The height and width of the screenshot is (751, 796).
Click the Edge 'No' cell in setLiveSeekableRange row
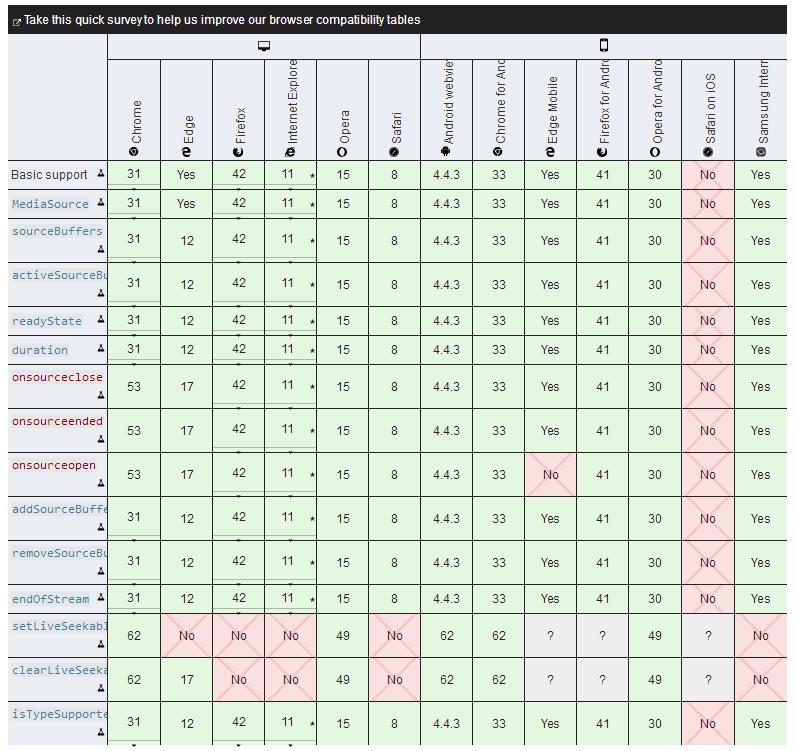[x=186, y=635]
